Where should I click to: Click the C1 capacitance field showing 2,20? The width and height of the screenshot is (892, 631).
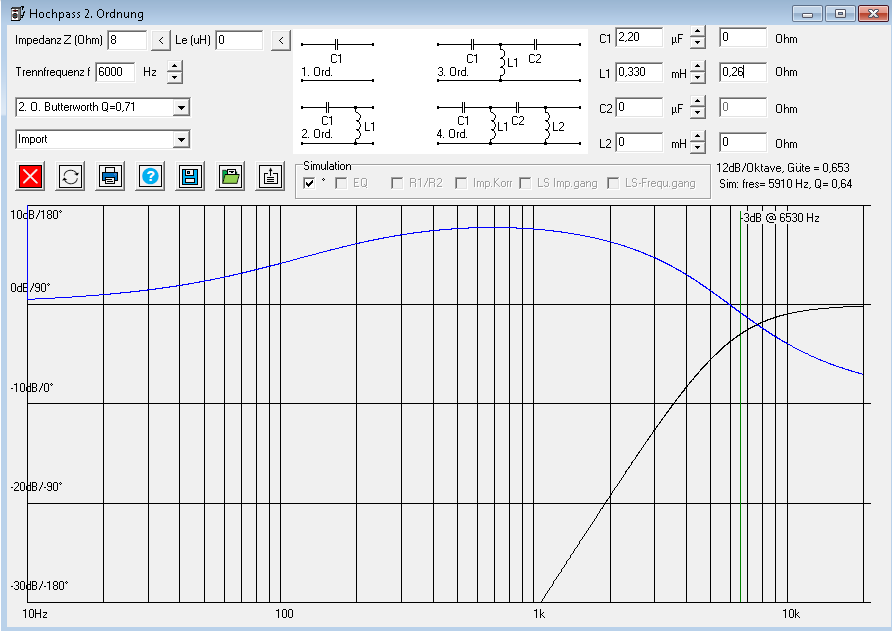tap(639, 38)
